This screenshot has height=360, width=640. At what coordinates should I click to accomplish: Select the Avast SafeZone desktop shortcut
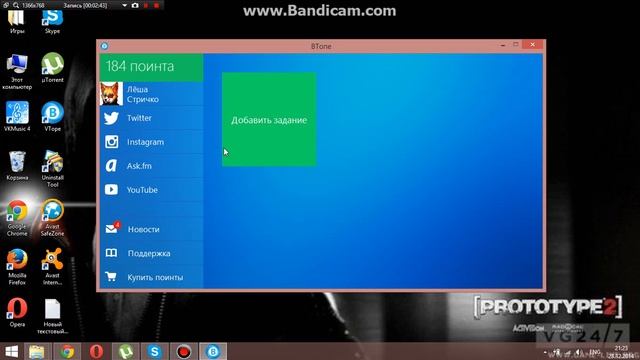coord(52,218)
